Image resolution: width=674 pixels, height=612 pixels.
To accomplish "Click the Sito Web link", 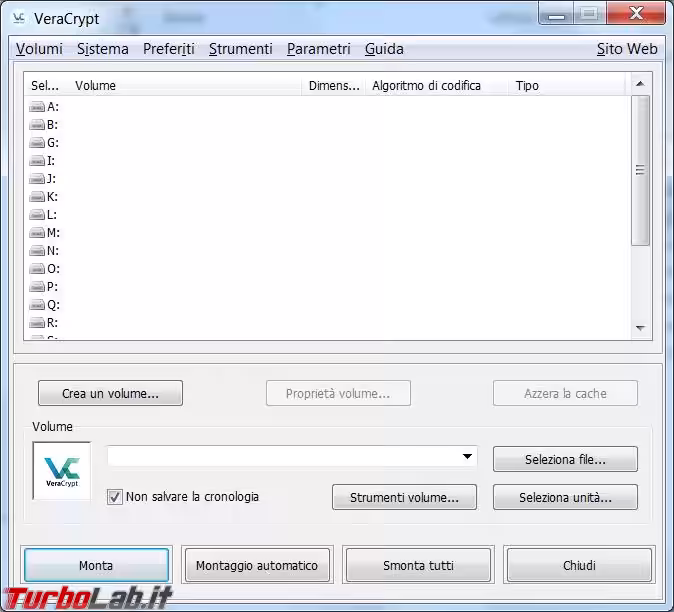I will click(627, 49).
